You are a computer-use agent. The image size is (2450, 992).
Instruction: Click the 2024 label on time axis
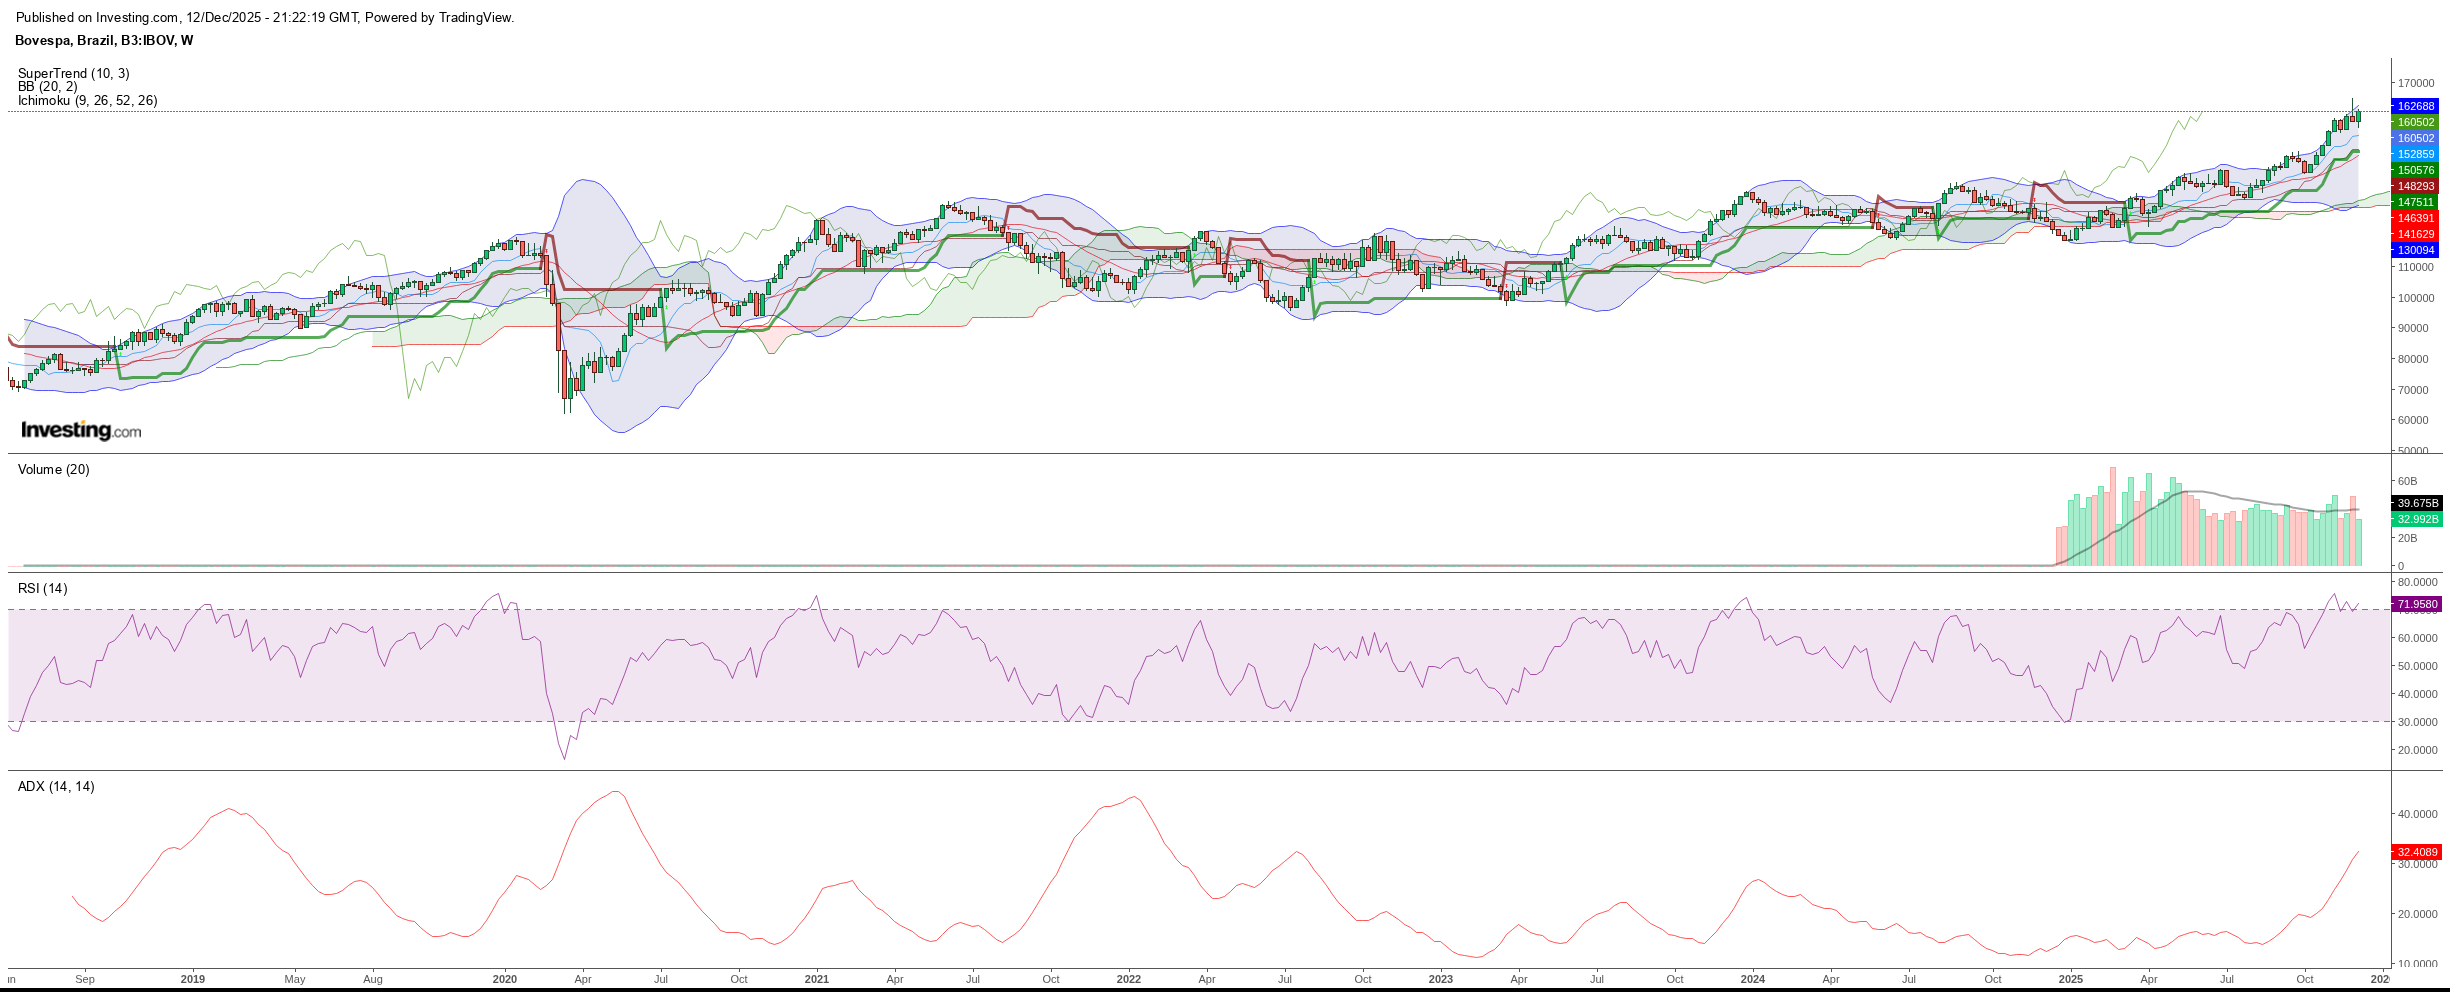pyautogui.click(x=1752, y=979)
